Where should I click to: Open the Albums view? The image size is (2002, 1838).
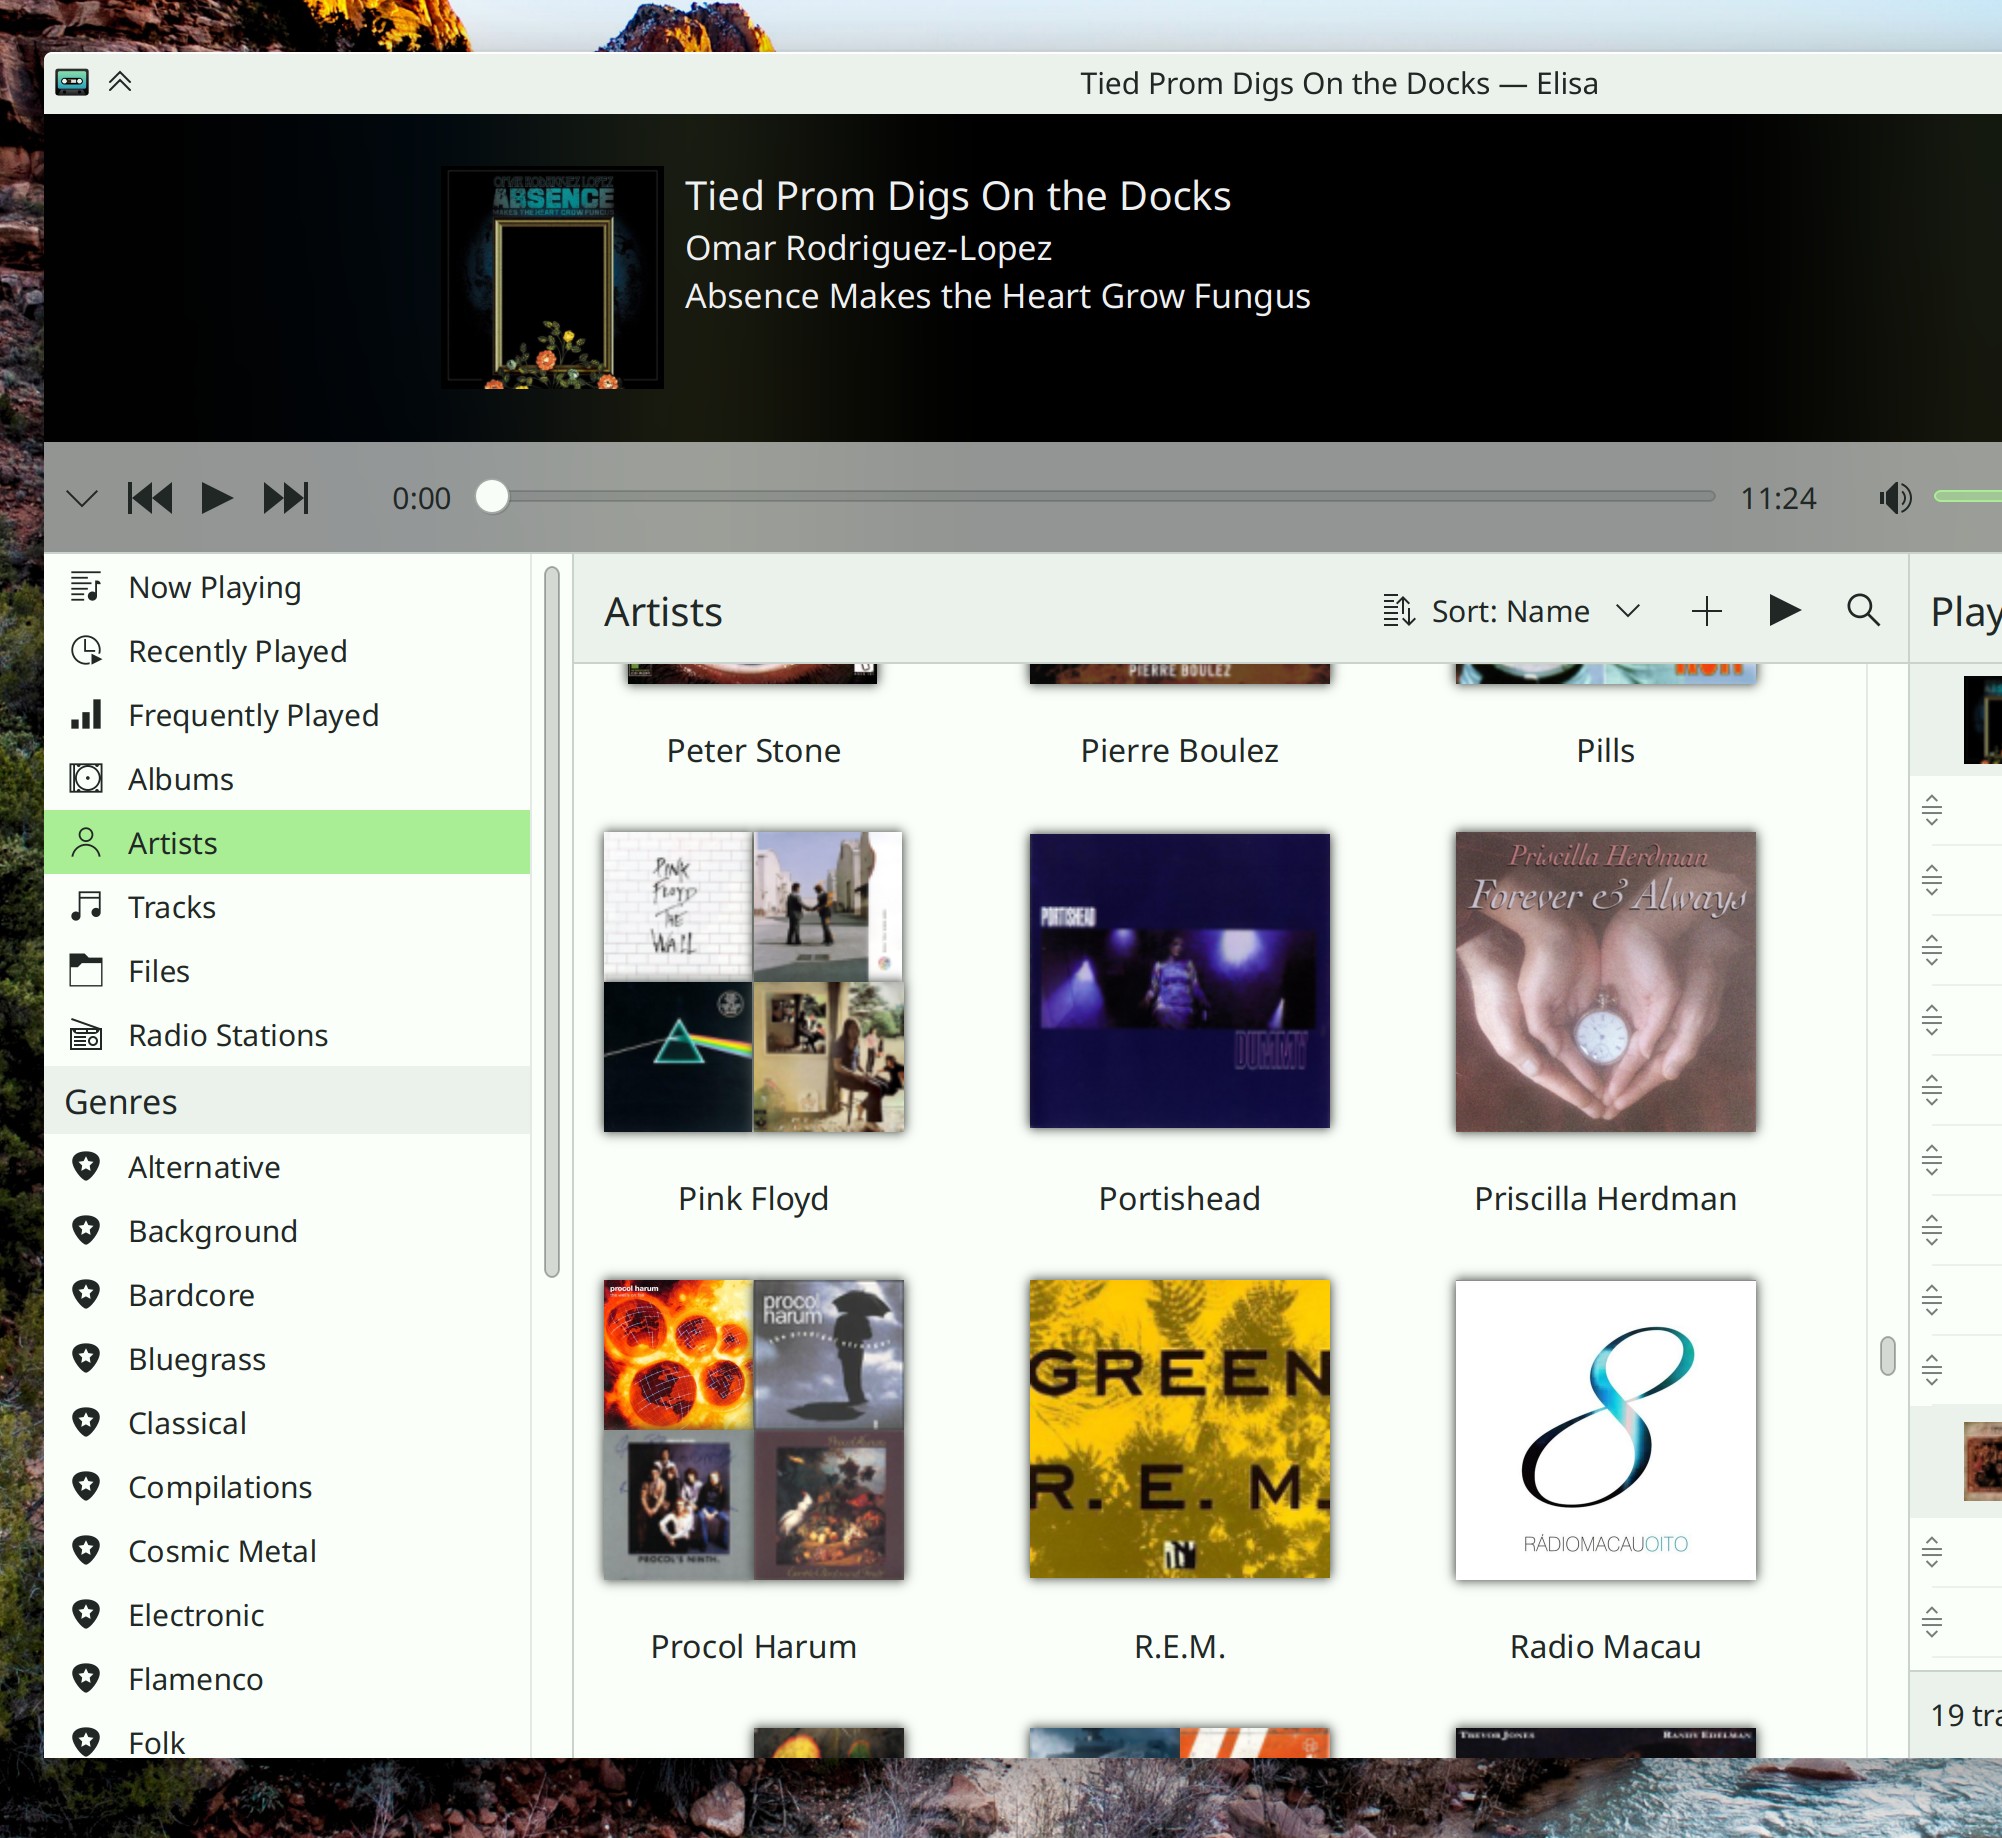pyautogui.click(x=180, y=779)
